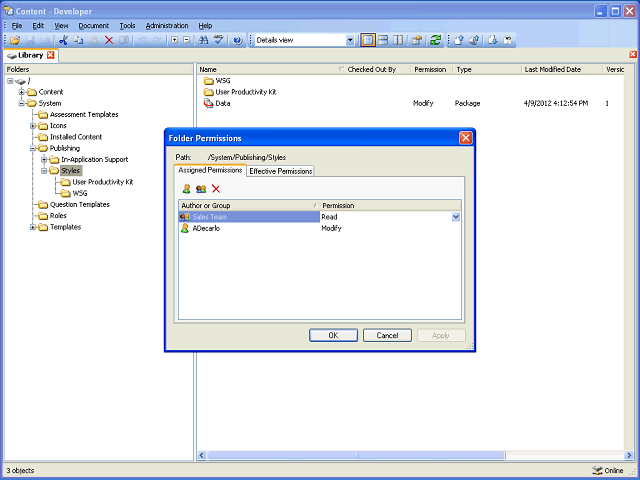Screen dimensions: 640x480
Task: Open the Details view dropdown
Action: click(350, 40)
